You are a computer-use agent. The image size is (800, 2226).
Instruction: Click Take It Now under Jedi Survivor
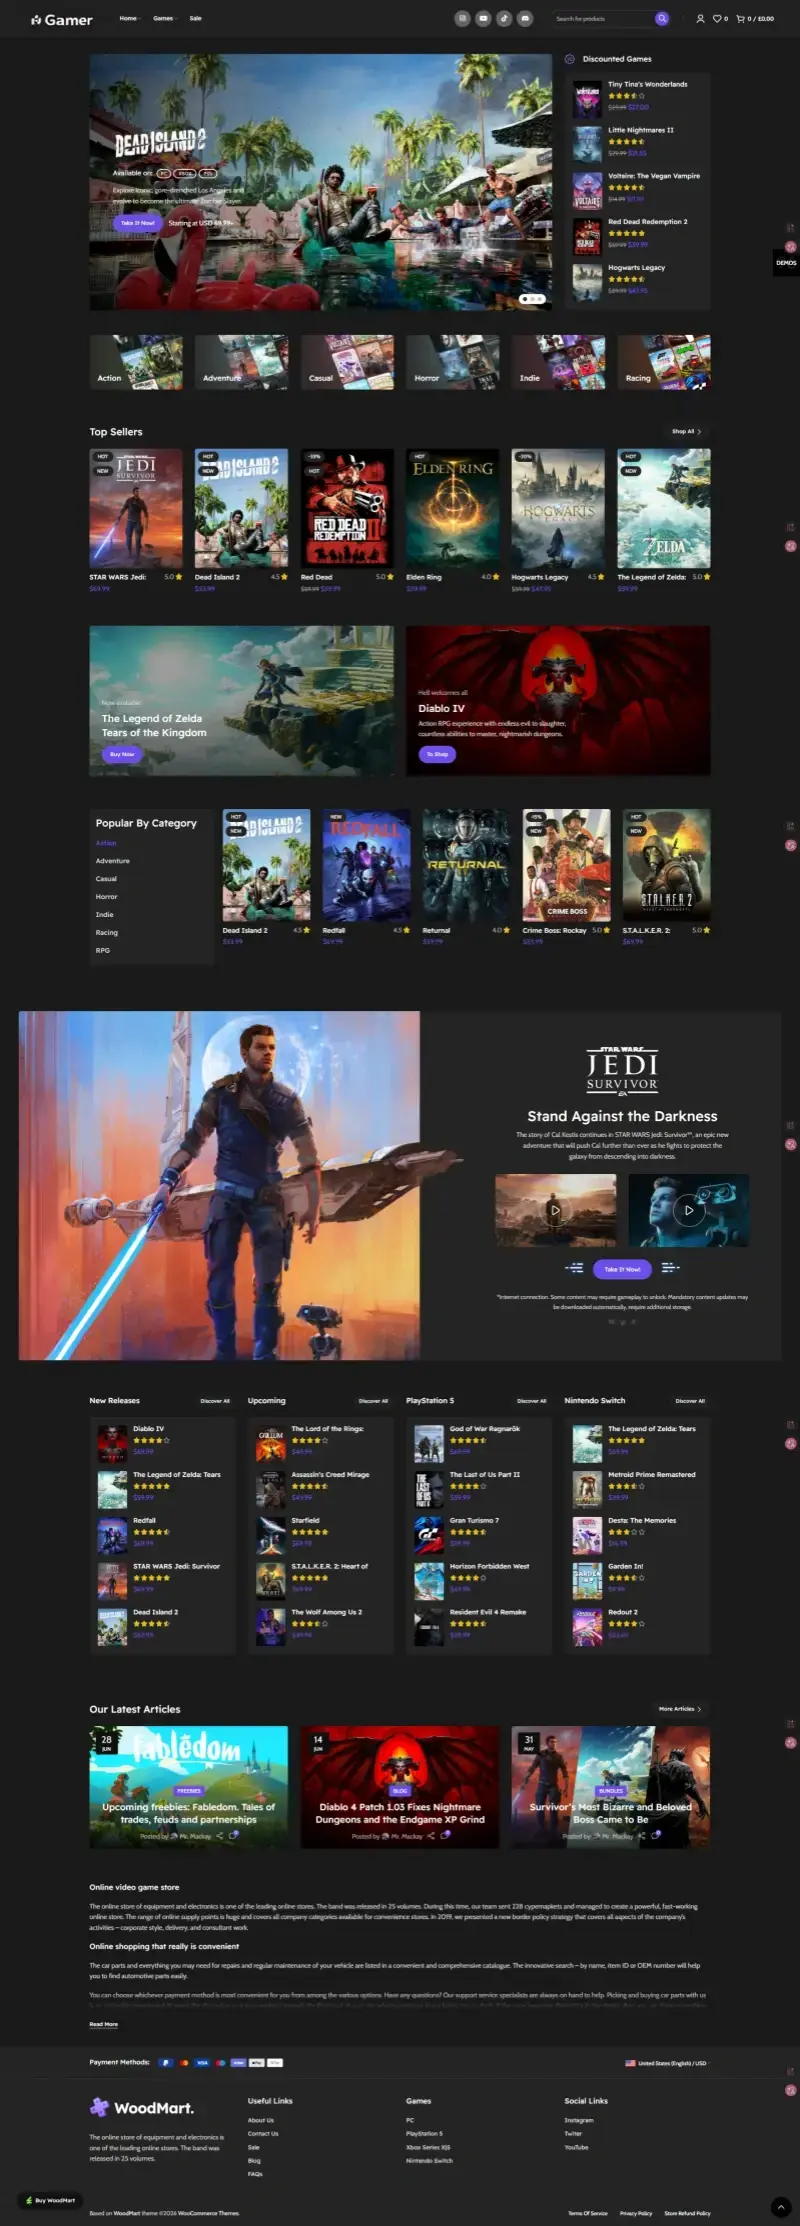coord(622,1269)
